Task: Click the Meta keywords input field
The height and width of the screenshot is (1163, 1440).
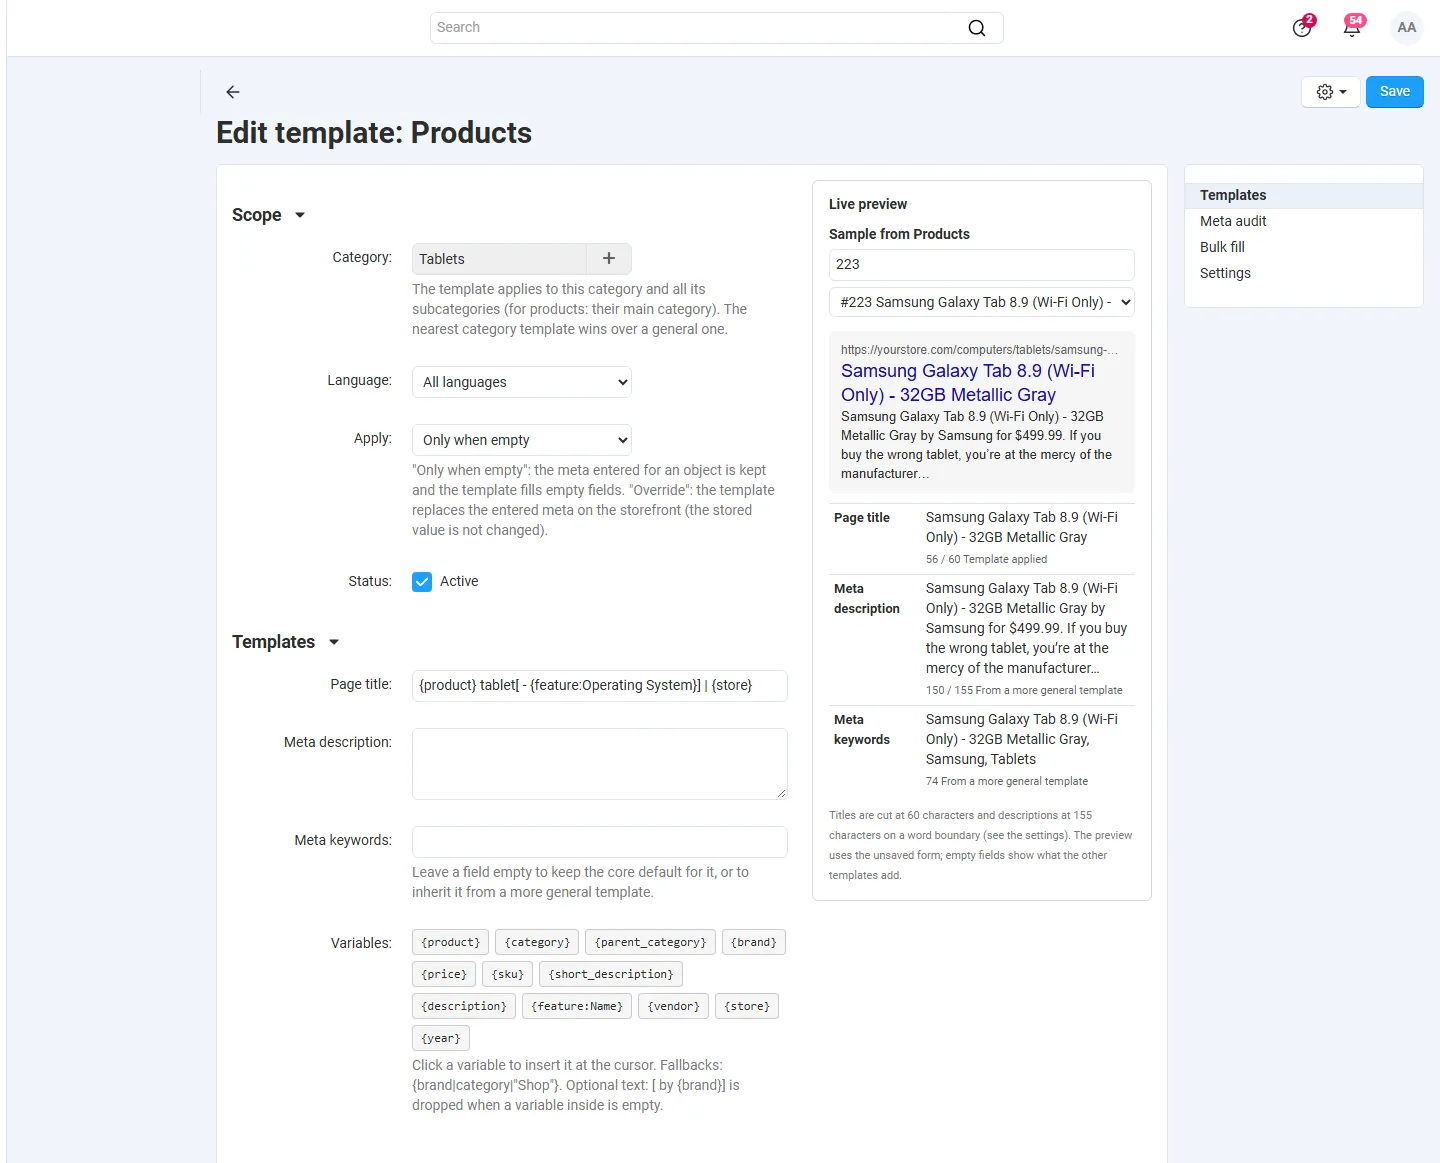Action: [x=600, y=842]
